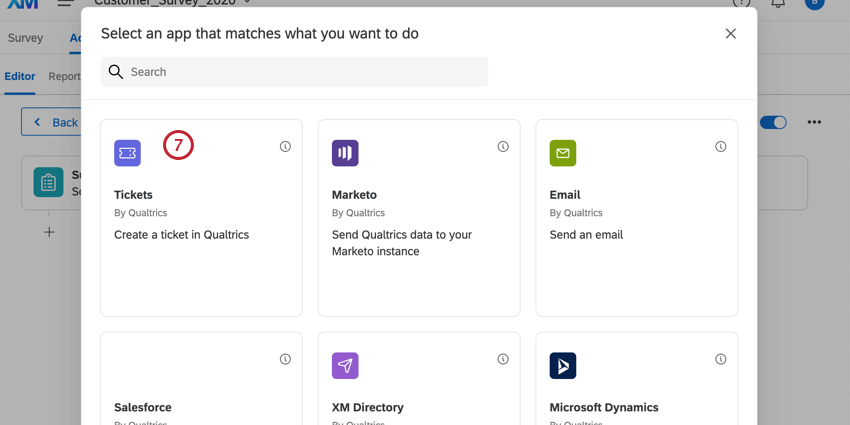
Task: Go back with the Back button
Action: point(53,123)
